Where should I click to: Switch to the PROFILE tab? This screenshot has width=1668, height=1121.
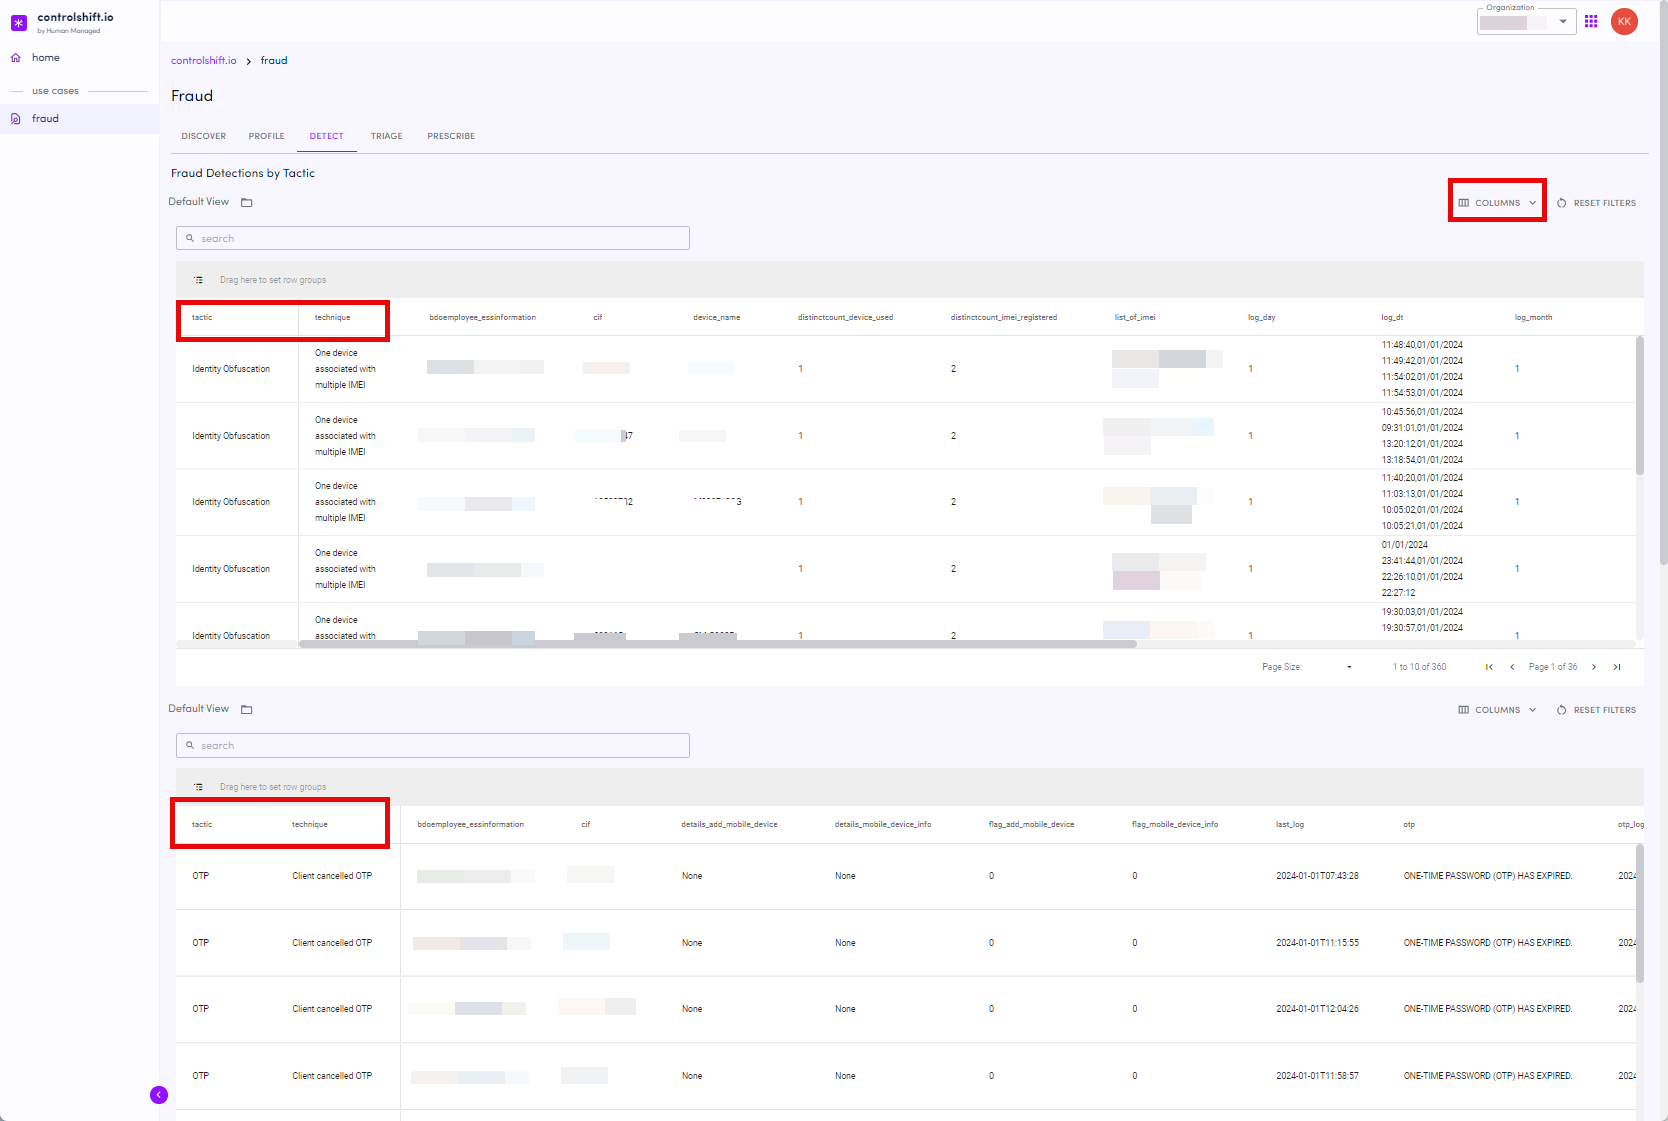click(267, 136)
